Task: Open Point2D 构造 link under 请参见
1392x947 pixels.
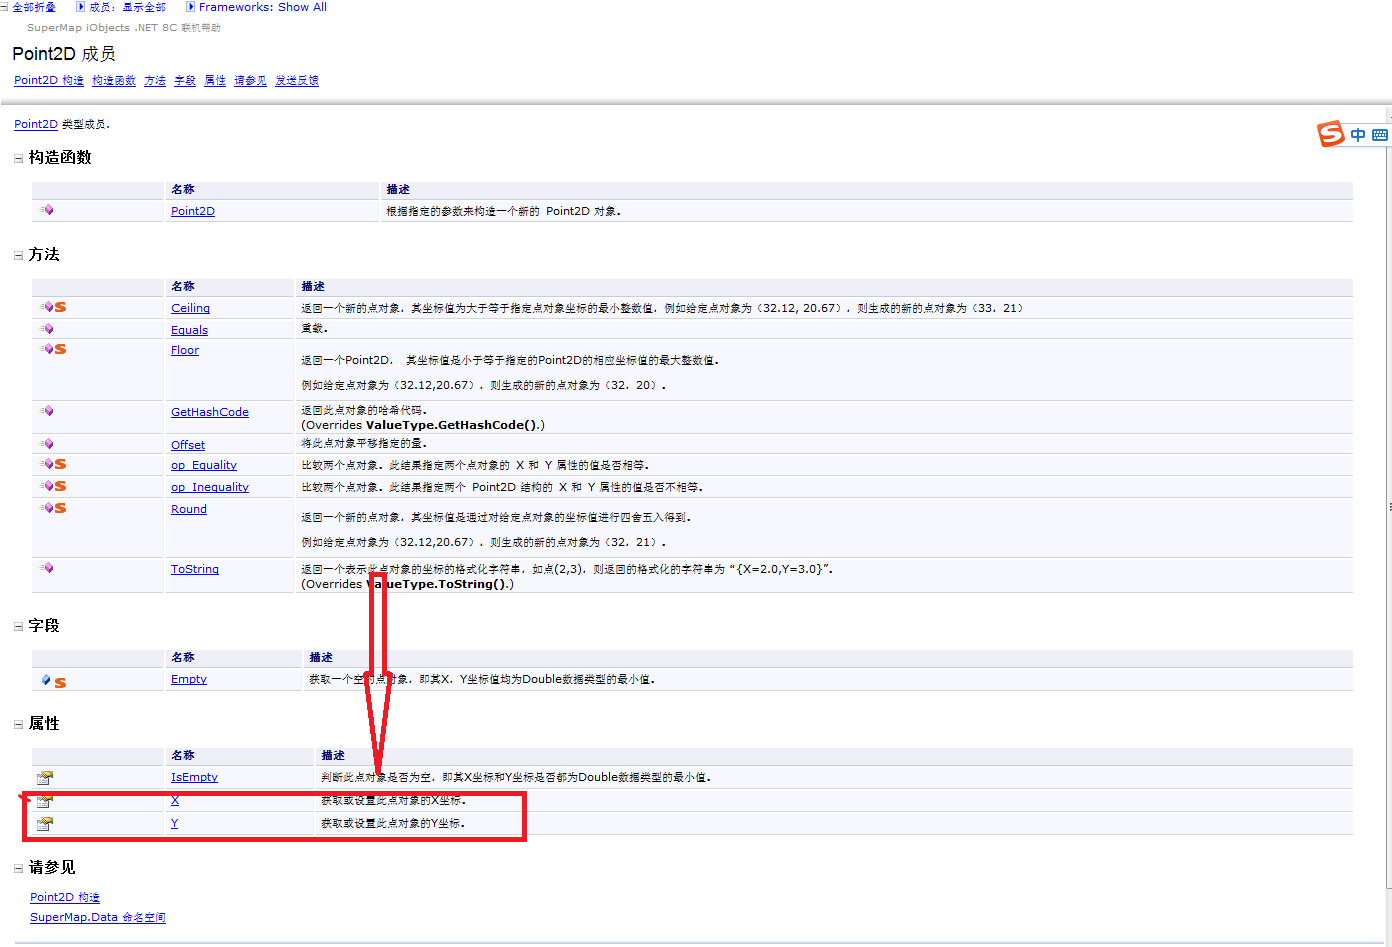Action: pyautogui.click(x=65, y=898)
